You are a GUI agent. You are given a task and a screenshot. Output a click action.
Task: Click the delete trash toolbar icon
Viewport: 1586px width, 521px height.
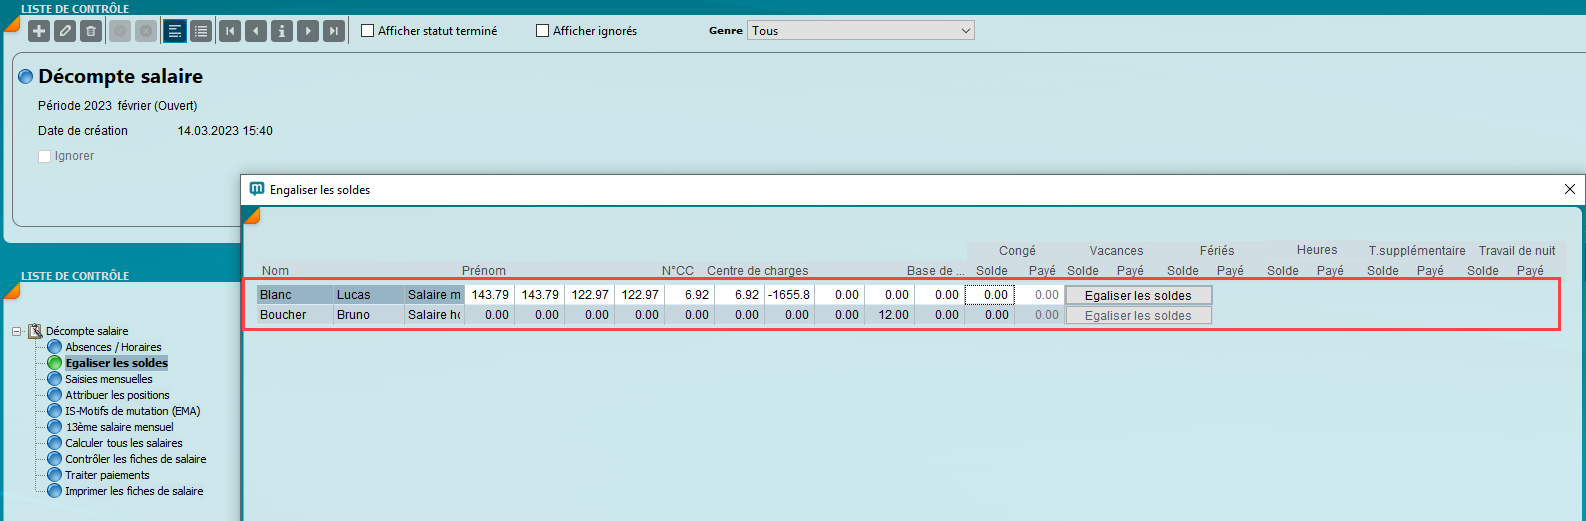91,31
